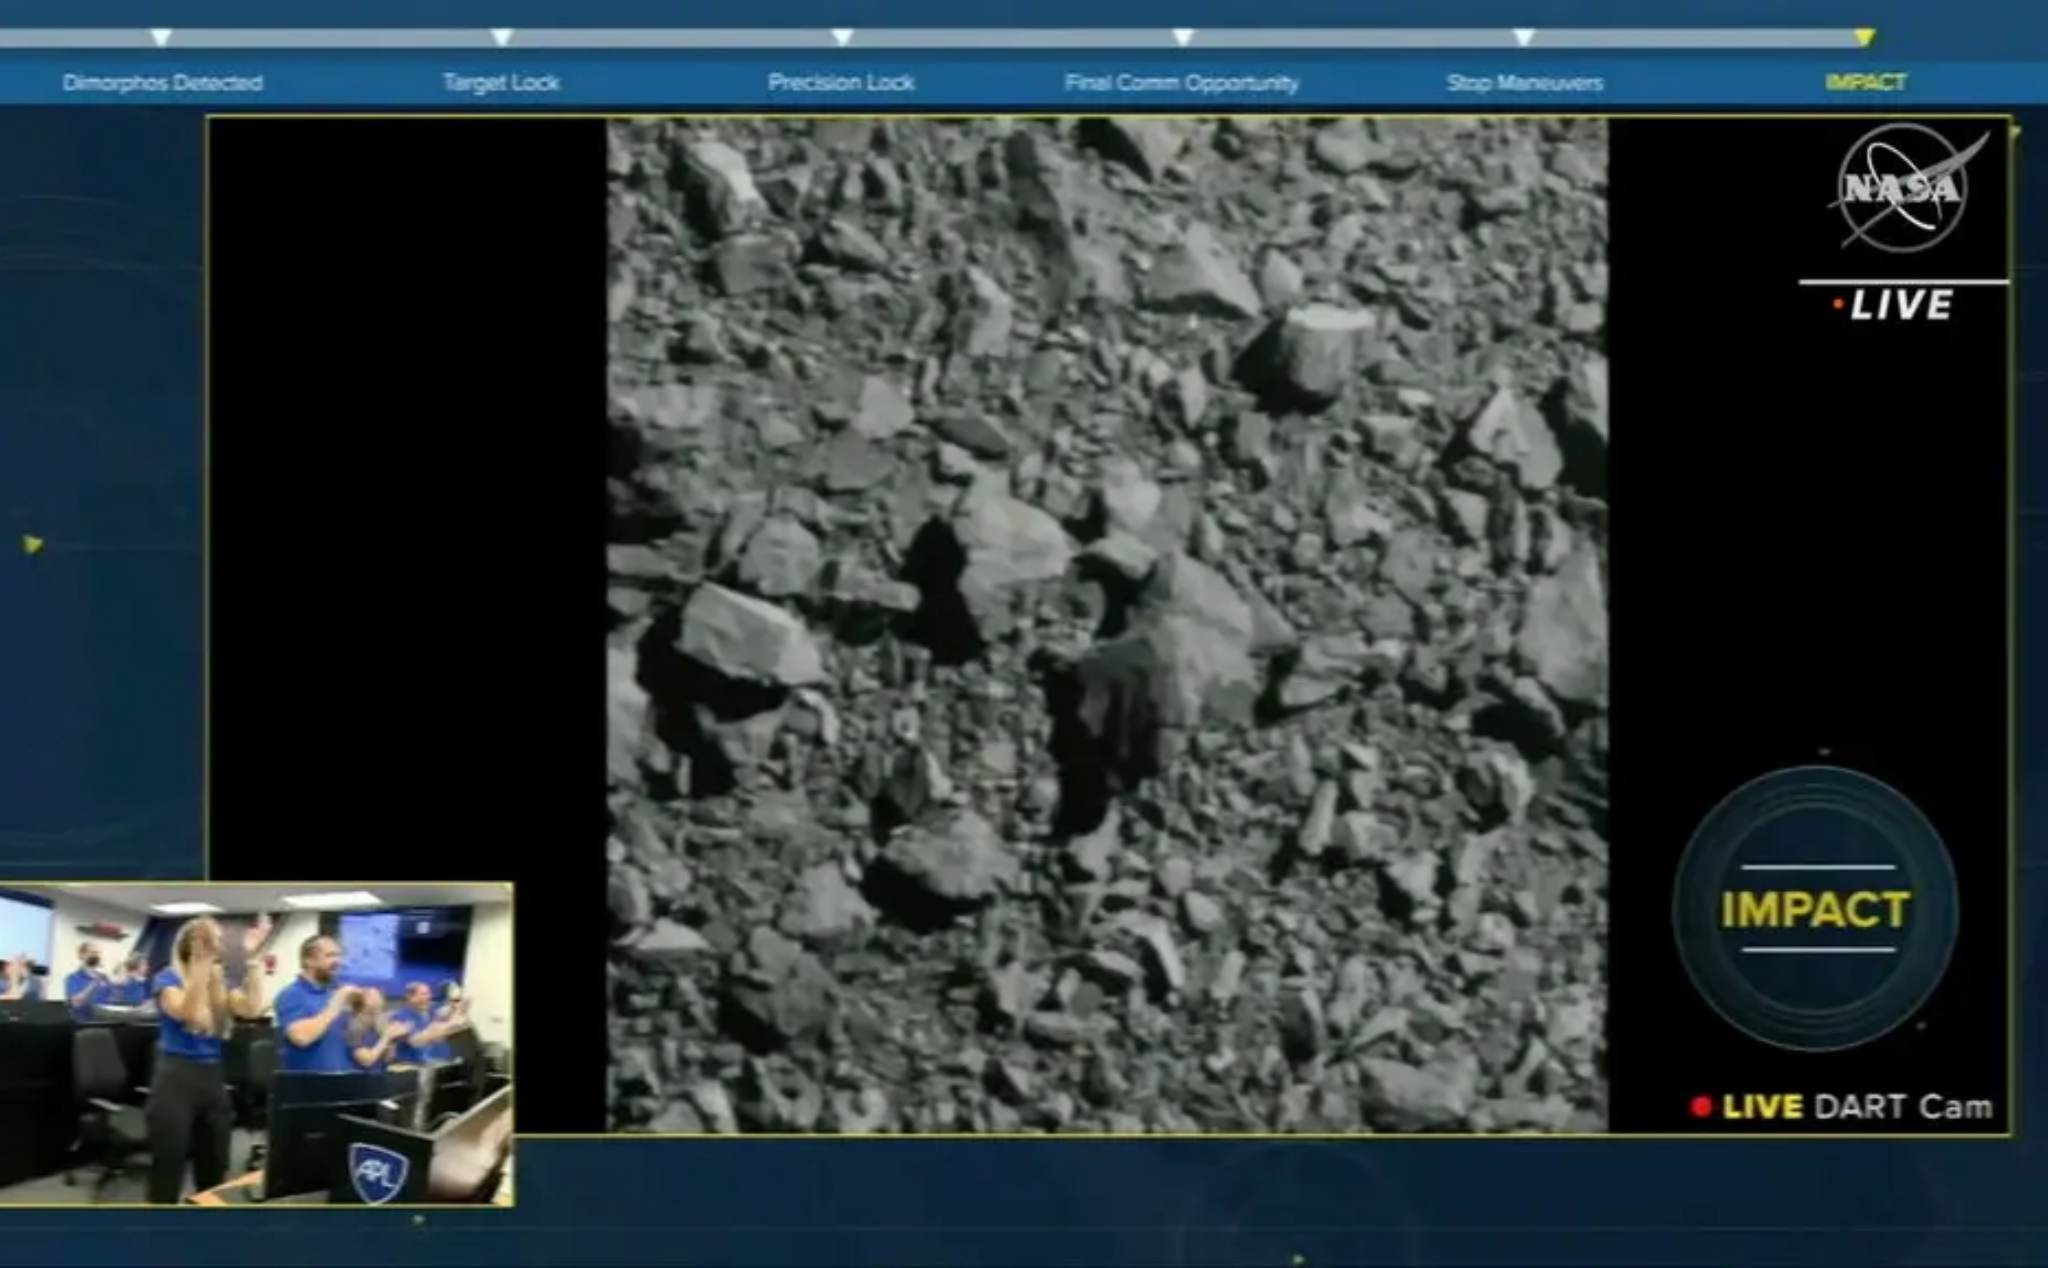Click the LIVE DART Cam label

[1857, 1106]
